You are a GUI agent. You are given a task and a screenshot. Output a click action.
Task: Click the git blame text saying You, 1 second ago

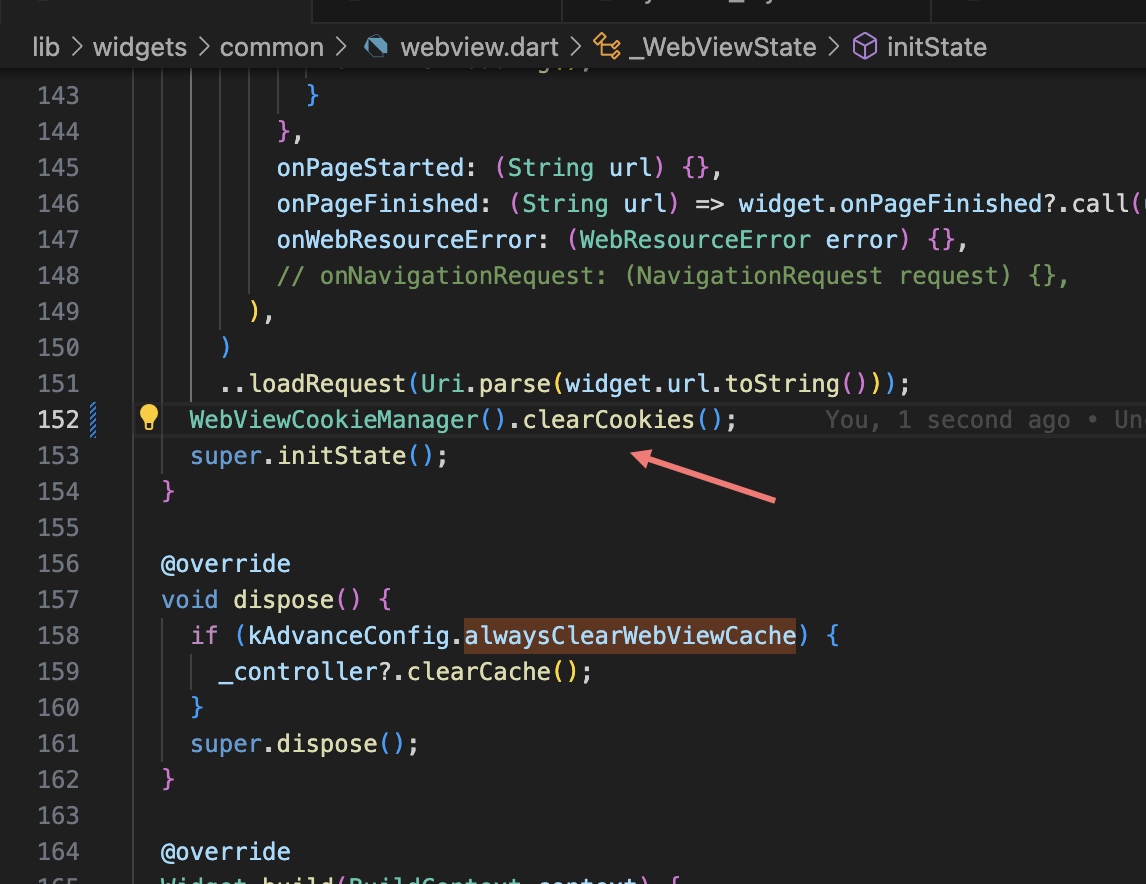(948, 419)
